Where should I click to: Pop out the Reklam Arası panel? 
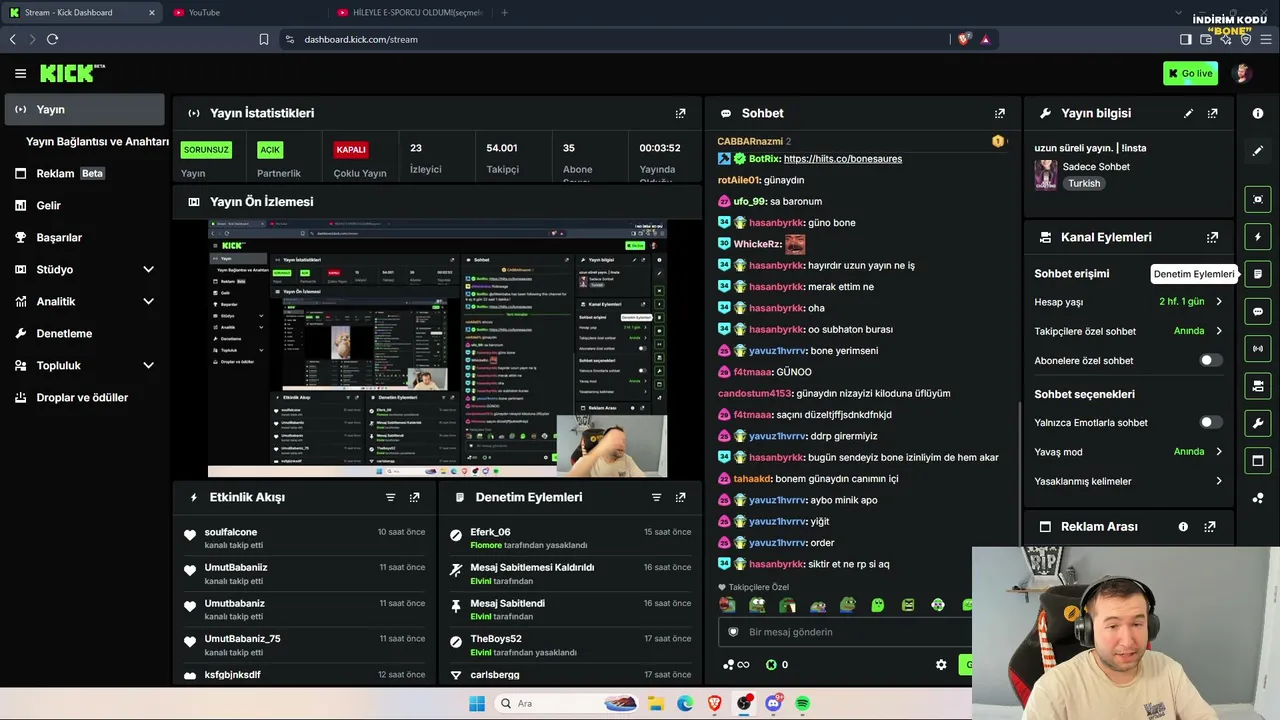click(1210, 526)
